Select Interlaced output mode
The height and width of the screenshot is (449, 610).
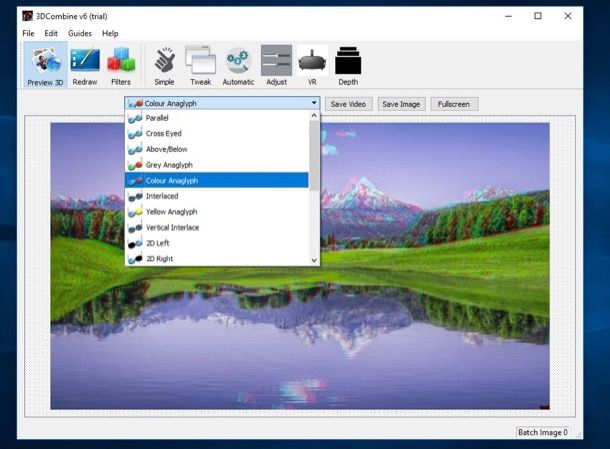coord(217,196)
